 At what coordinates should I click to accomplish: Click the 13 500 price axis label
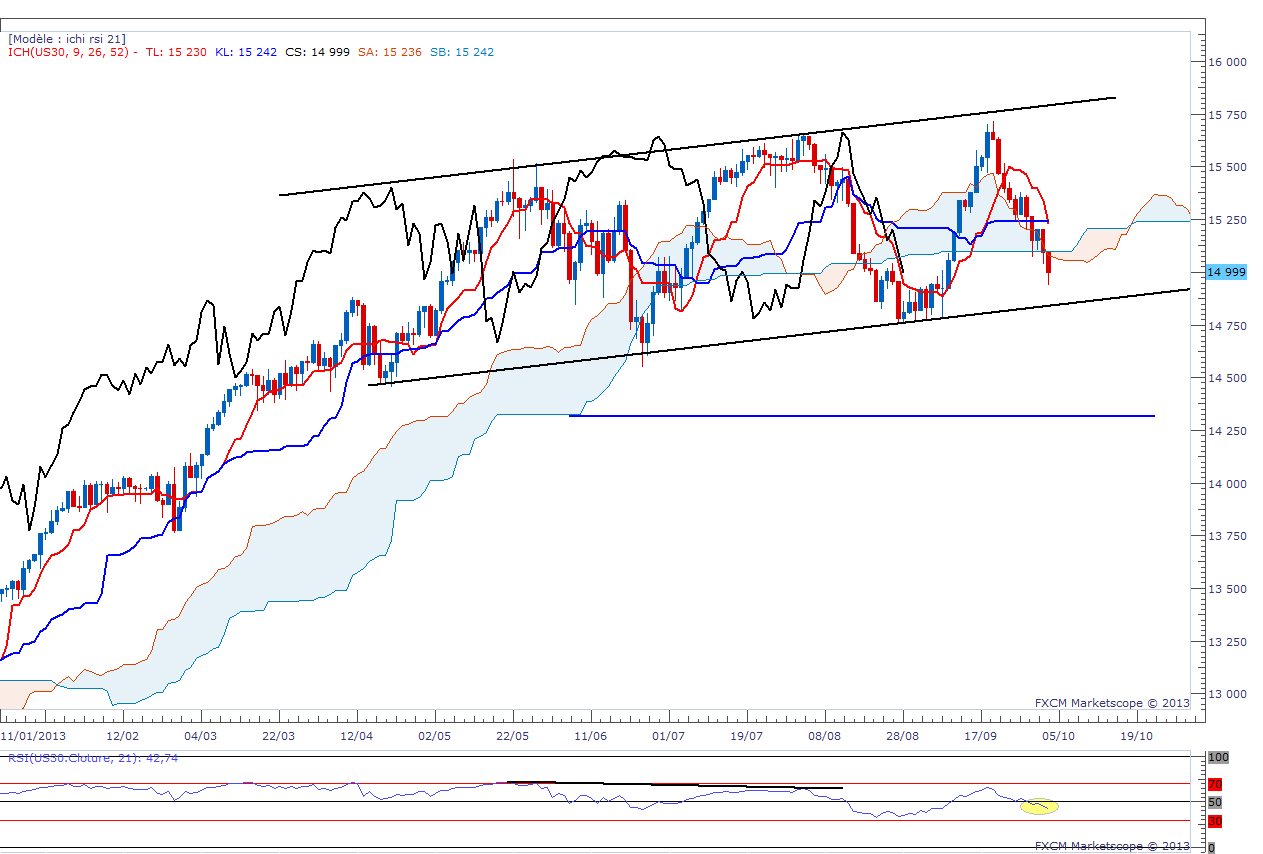1227,589
